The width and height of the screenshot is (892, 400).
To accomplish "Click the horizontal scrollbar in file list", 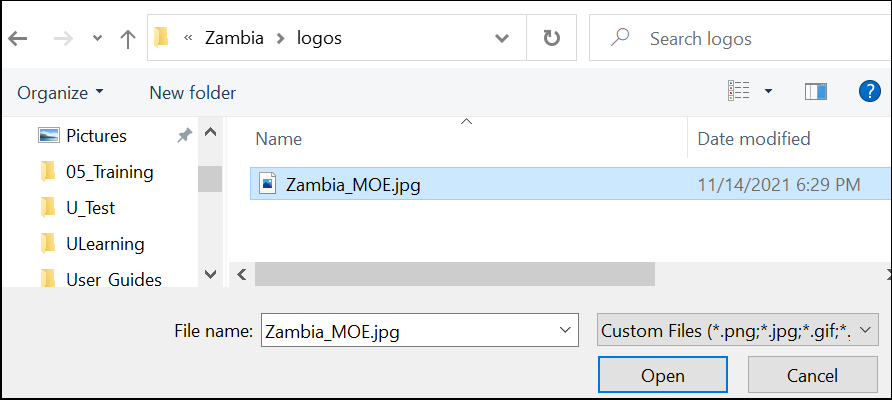I will pyautogui.click(x=455, y=274).
